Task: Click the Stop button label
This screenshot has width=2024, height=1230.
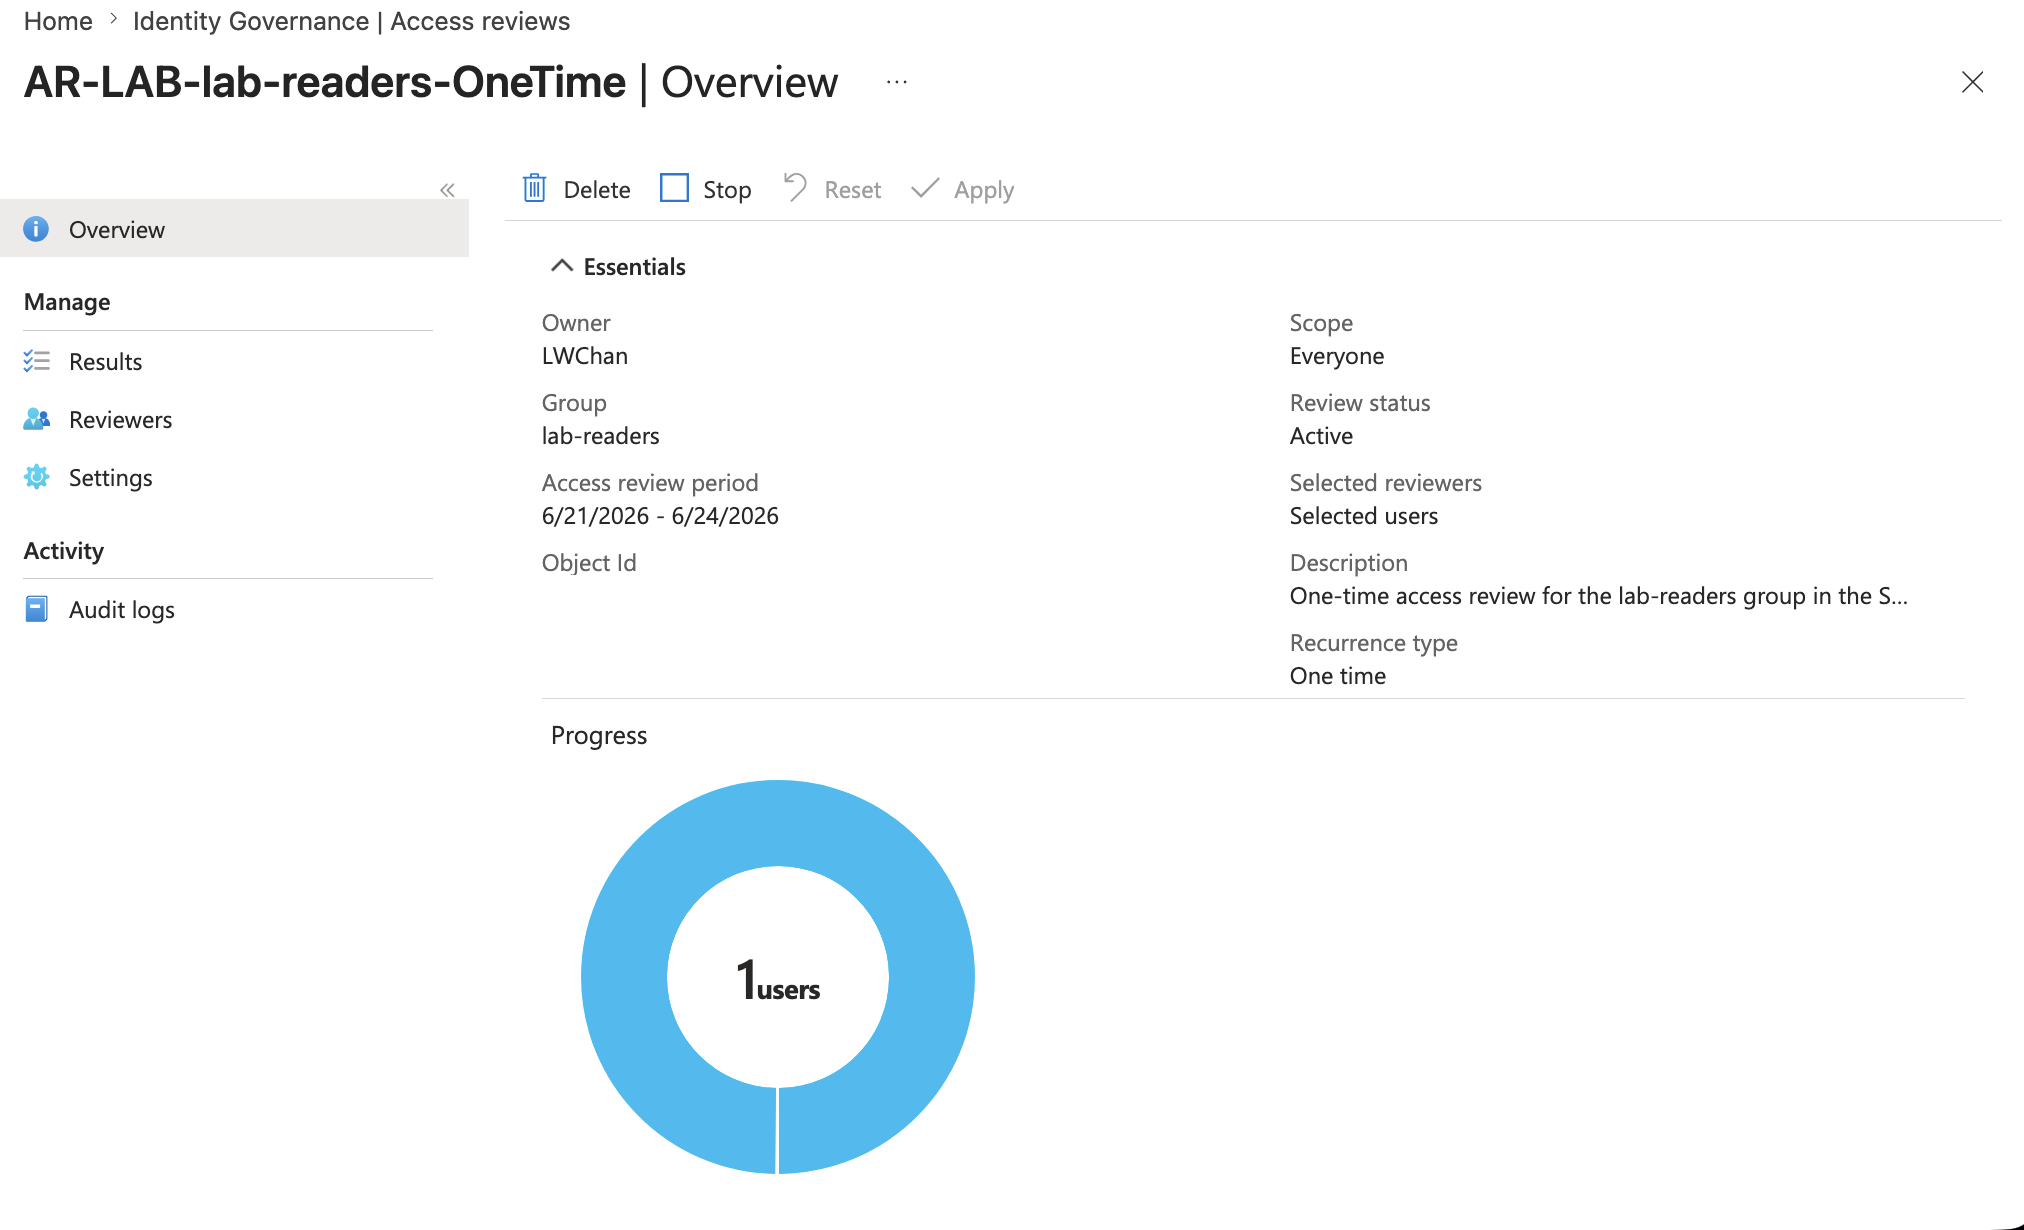Action: (727, 190)
